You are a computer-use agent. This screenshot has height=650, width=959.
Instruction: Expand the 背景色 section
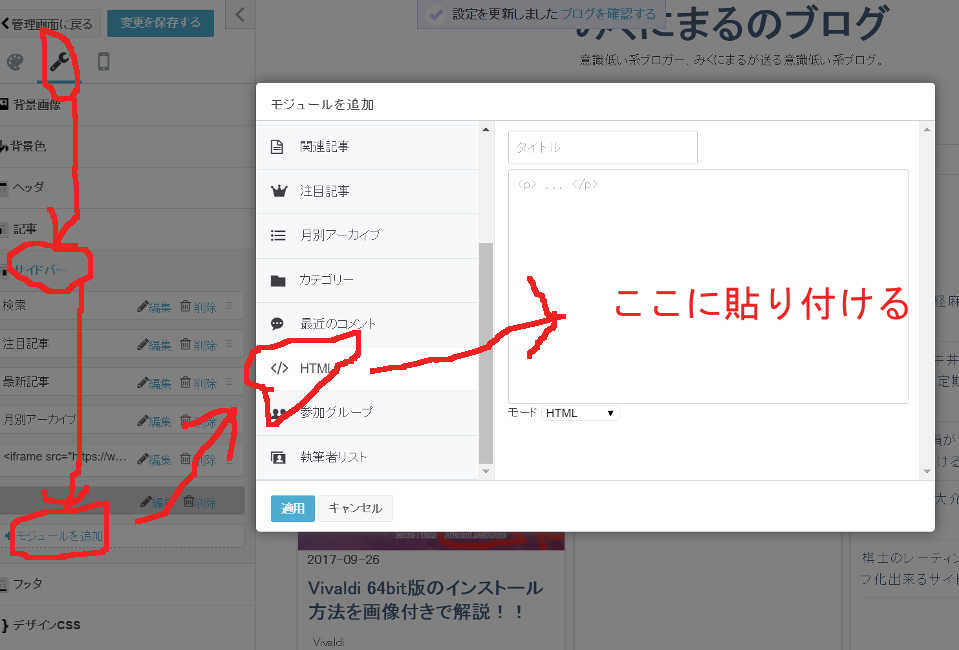coord(127,146)
